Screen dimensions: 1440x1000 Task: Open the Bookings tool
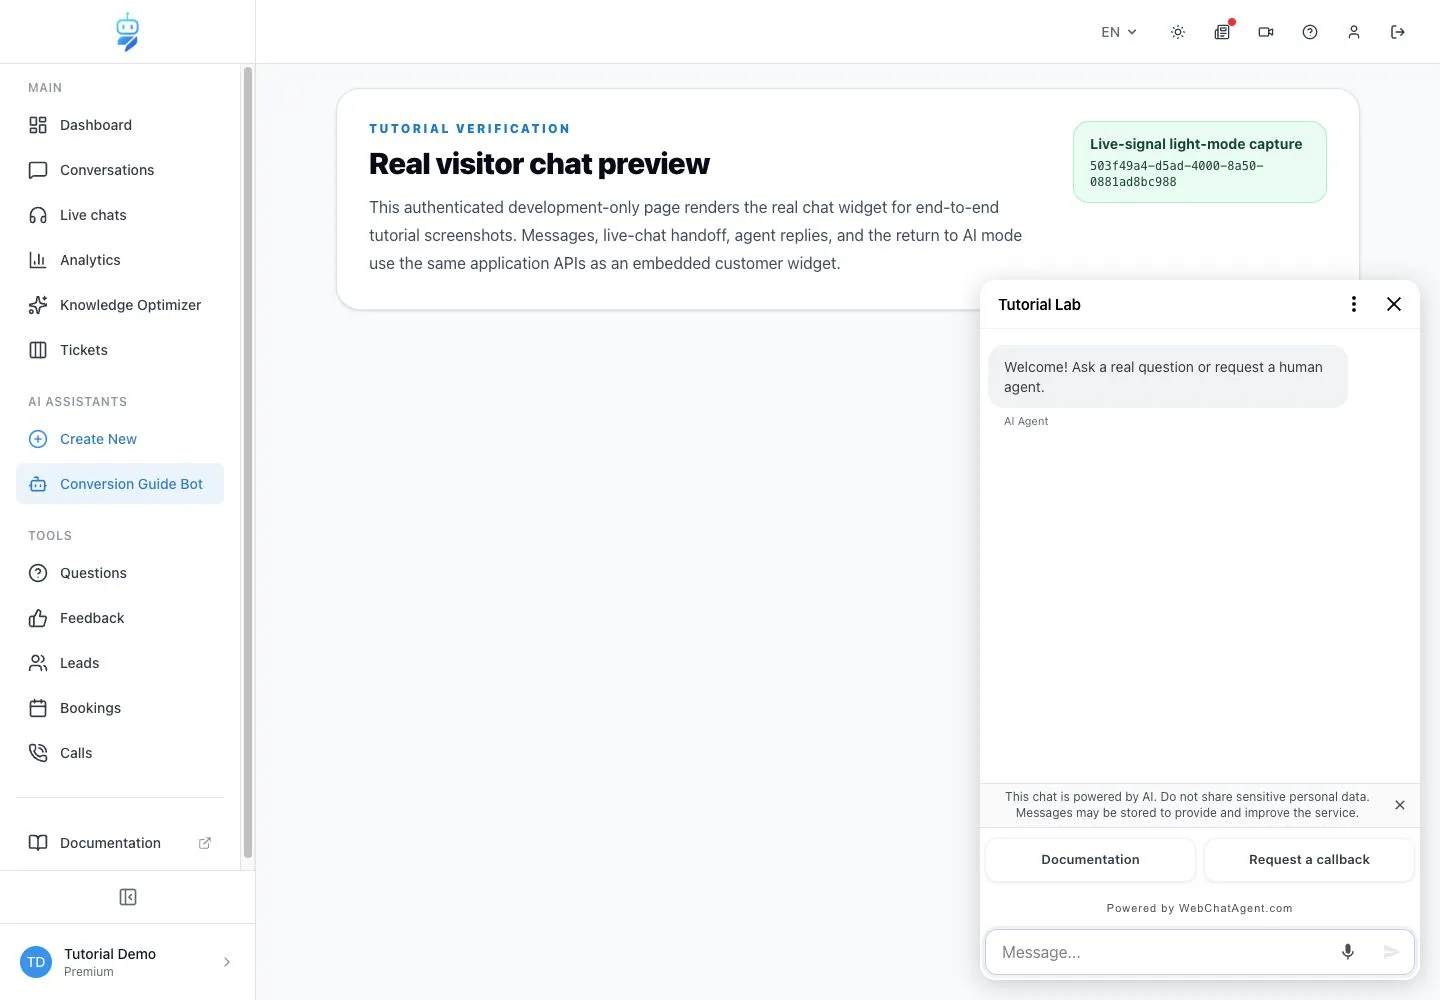click(x=120, y=708)
